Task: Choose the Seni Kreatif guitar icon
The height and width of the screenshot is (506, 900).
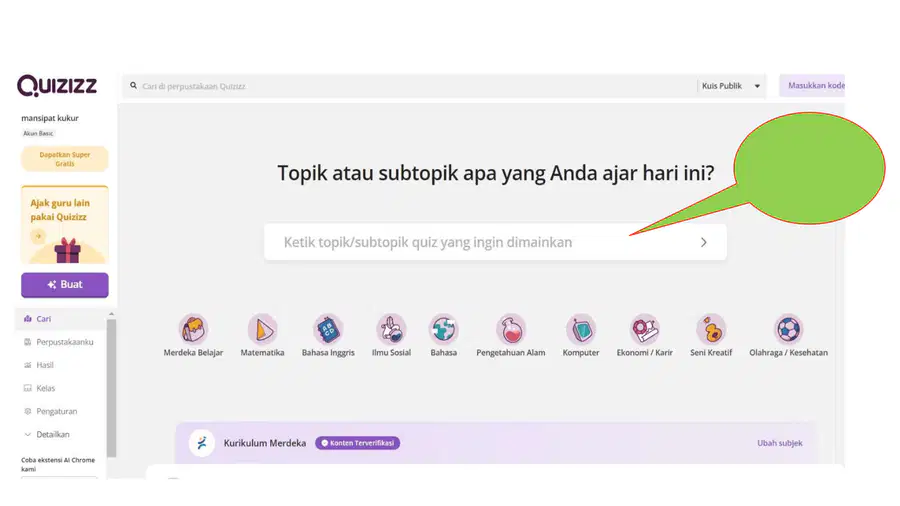Action: pyautogui.click(x=711, y=329)
